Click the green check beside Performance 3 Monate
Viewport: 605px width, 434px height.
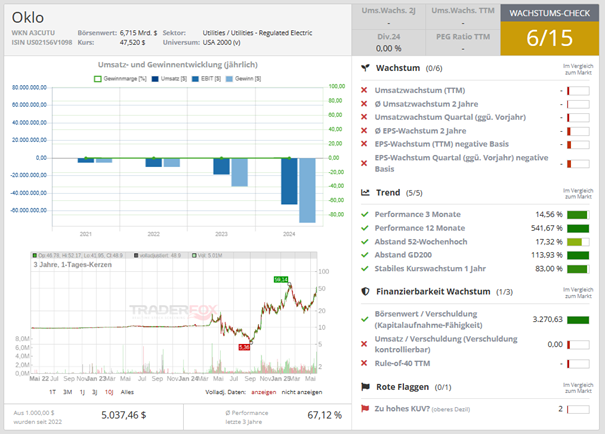click(365, 214)
